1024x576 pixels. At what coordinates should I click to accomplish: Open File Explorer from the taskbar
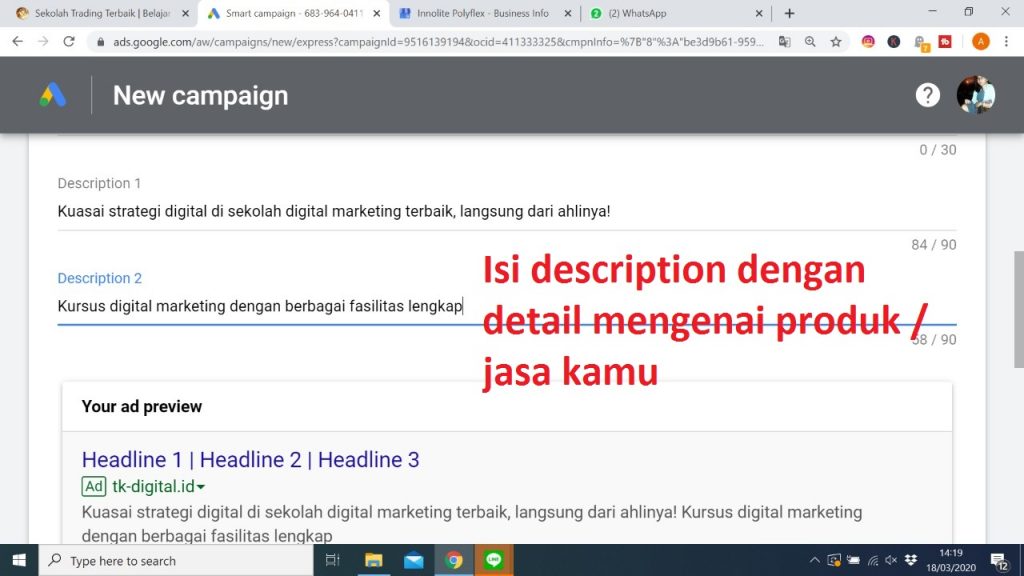pyautogui.click(x=374, y=561)
